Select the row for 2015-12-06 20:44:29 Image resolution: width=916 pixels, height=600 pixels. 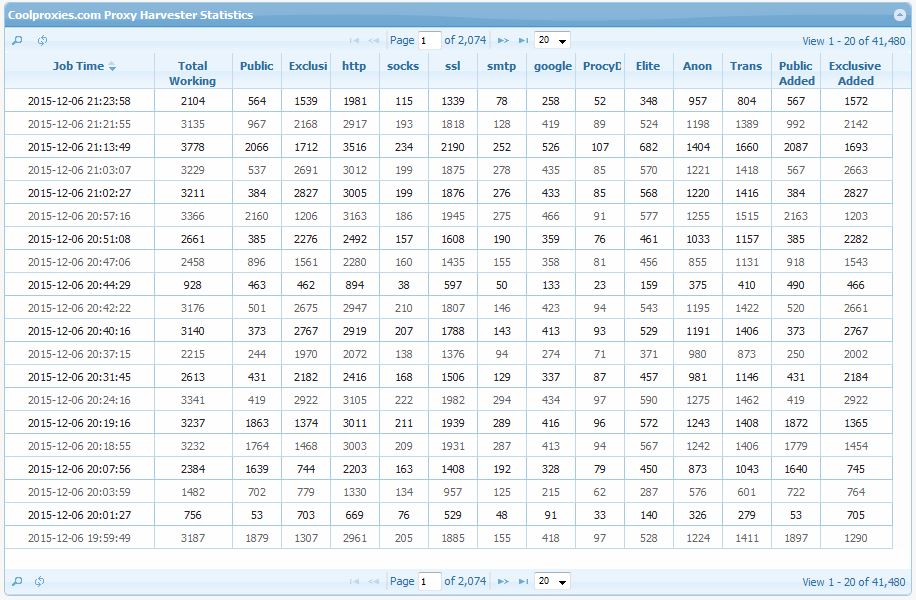pyautogui.click(x=79, y=285)
